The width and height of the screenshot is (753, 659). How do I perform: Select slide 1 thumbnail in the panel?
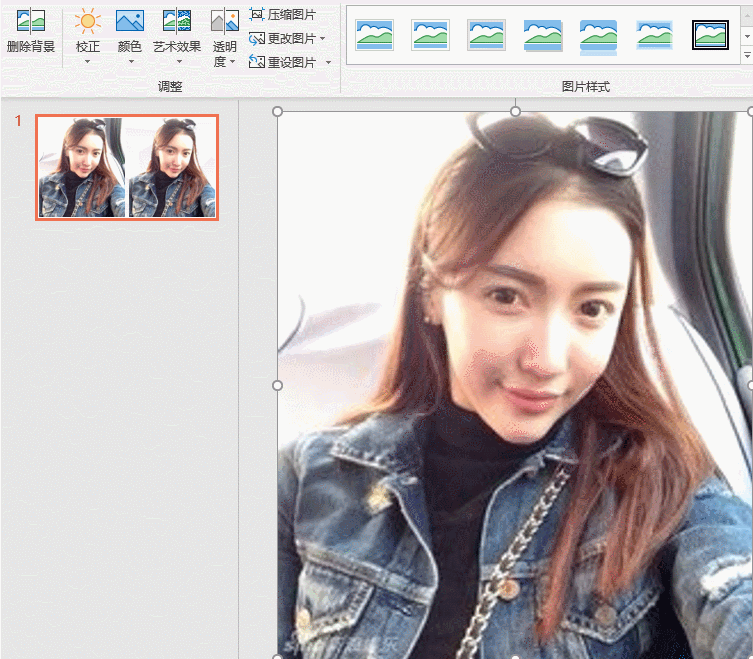click(x=126, y=167)
